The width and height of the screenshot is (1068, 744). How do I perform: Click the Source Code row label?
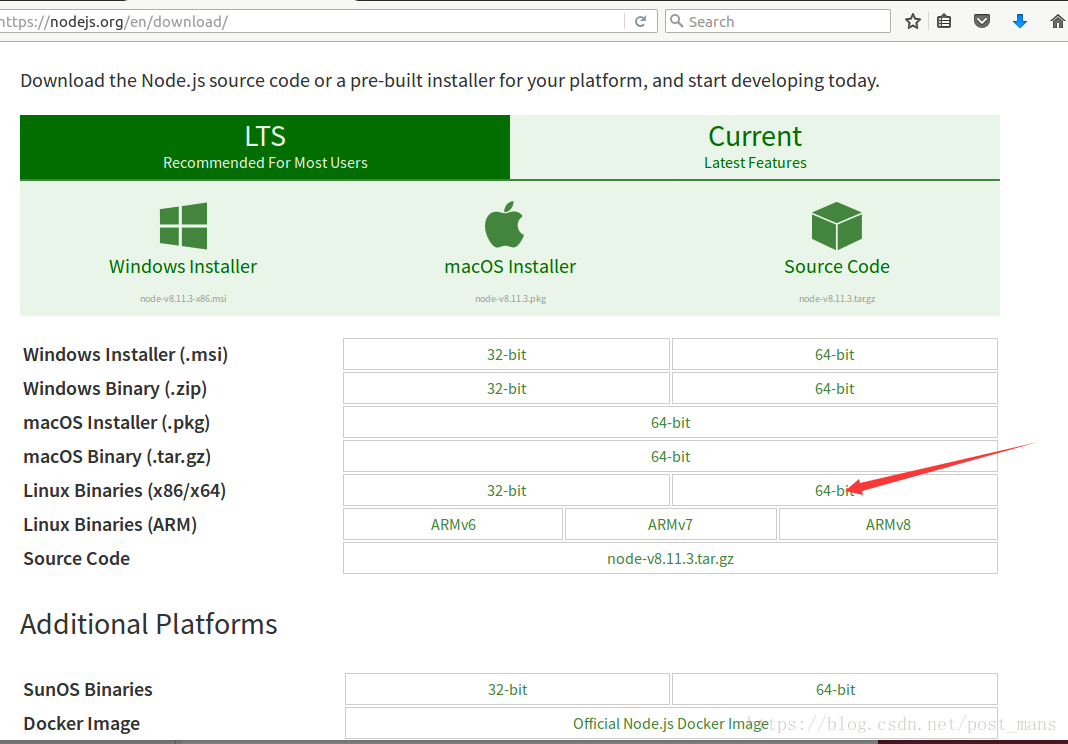(x=76, y=559)
